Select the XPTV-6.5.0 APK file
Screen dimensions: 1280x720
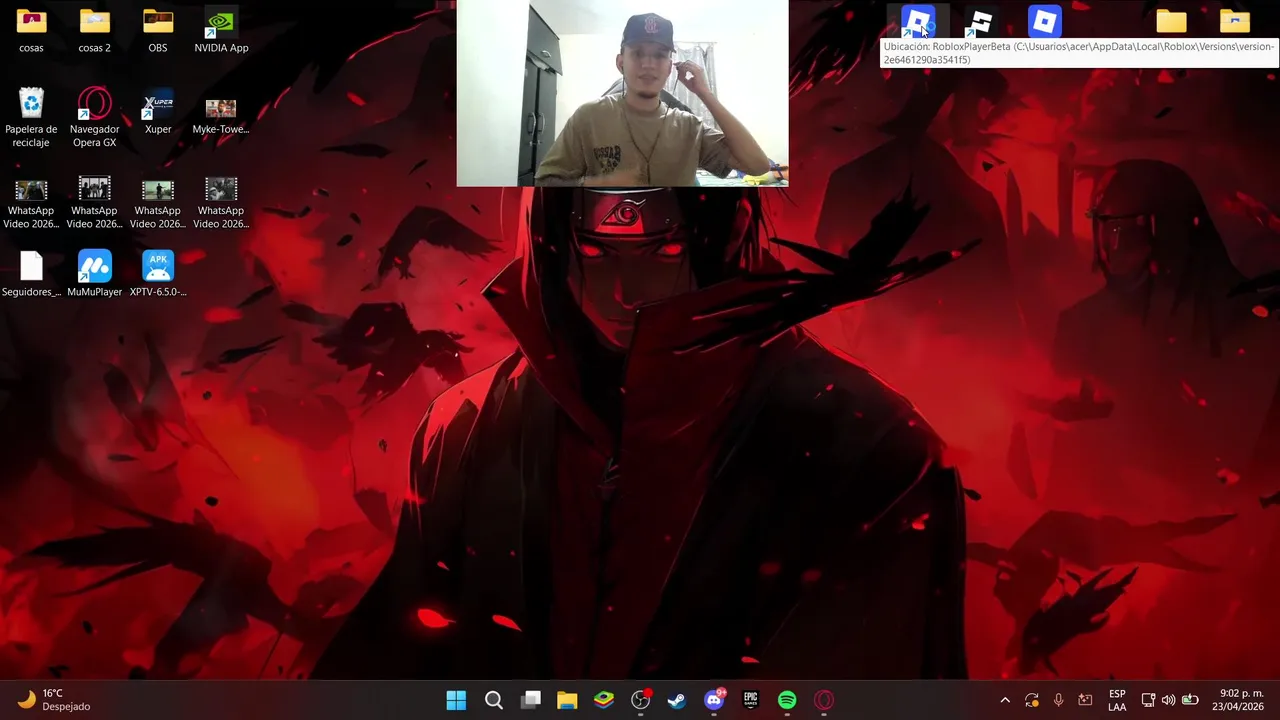158,274
